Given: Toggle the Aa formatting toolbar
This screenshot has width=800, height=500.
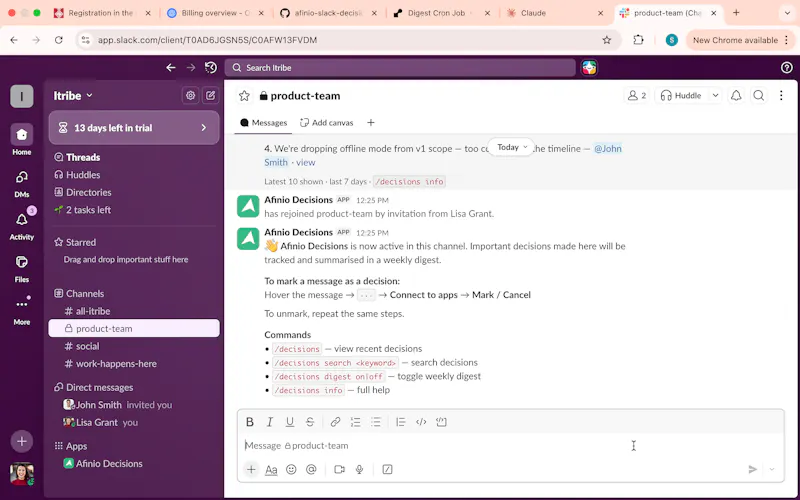Looking at the screenshot, I should tap(271, 469).
